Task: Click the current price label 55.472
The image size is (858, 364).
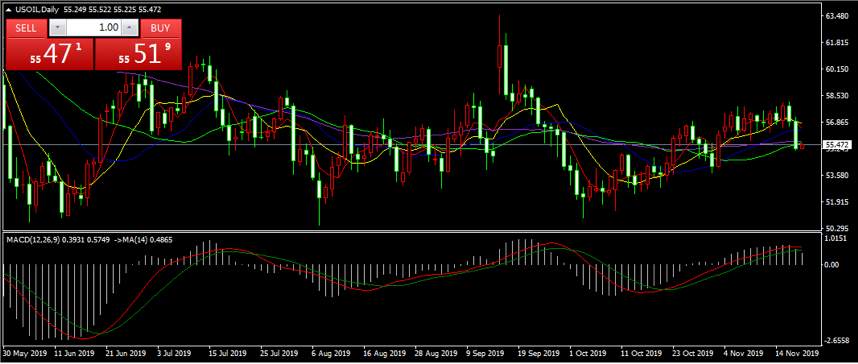Action: [836, 145]
